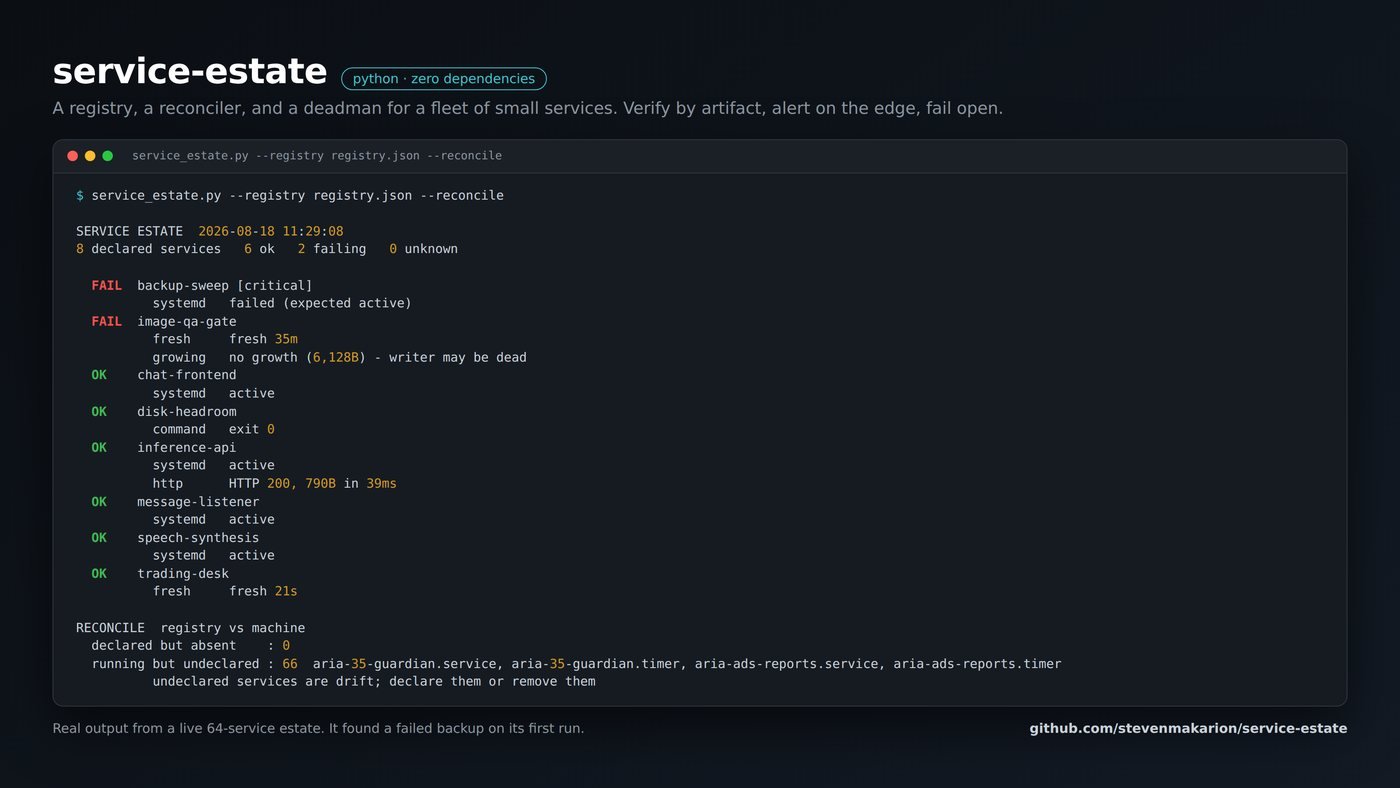The image size is (1400, 788).
Task: Click the "backup-sweep [critical]" service name
Action: pos(225,285)
